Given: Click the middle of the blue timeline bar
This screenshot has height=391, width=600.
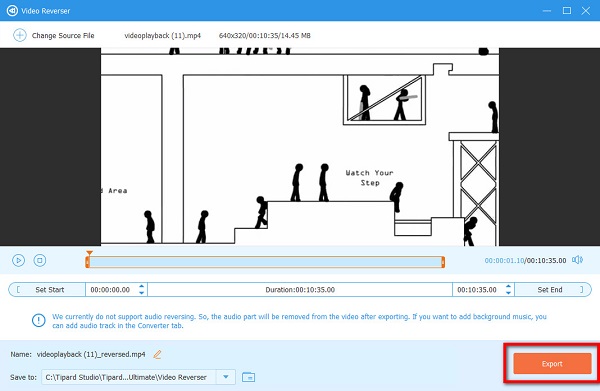Looking at the screenshot, I should pyautogui.click(x=265, y=262).
